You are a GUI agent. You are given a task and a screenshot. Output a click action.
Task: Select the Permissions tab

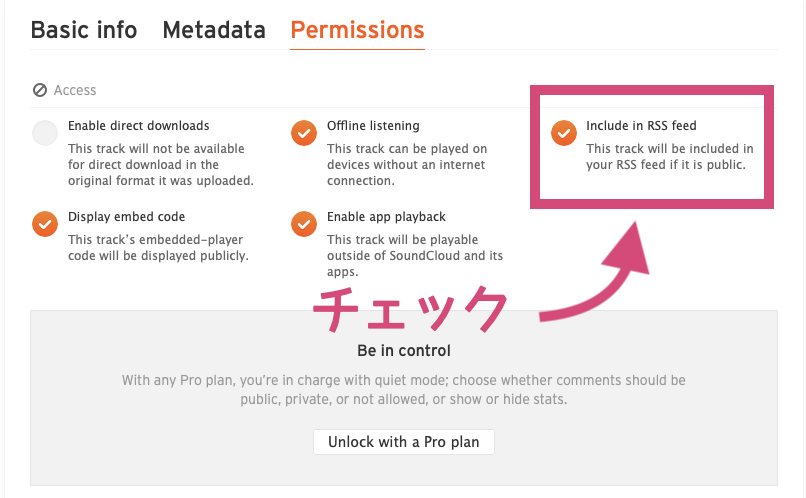(x=357, y=30)
